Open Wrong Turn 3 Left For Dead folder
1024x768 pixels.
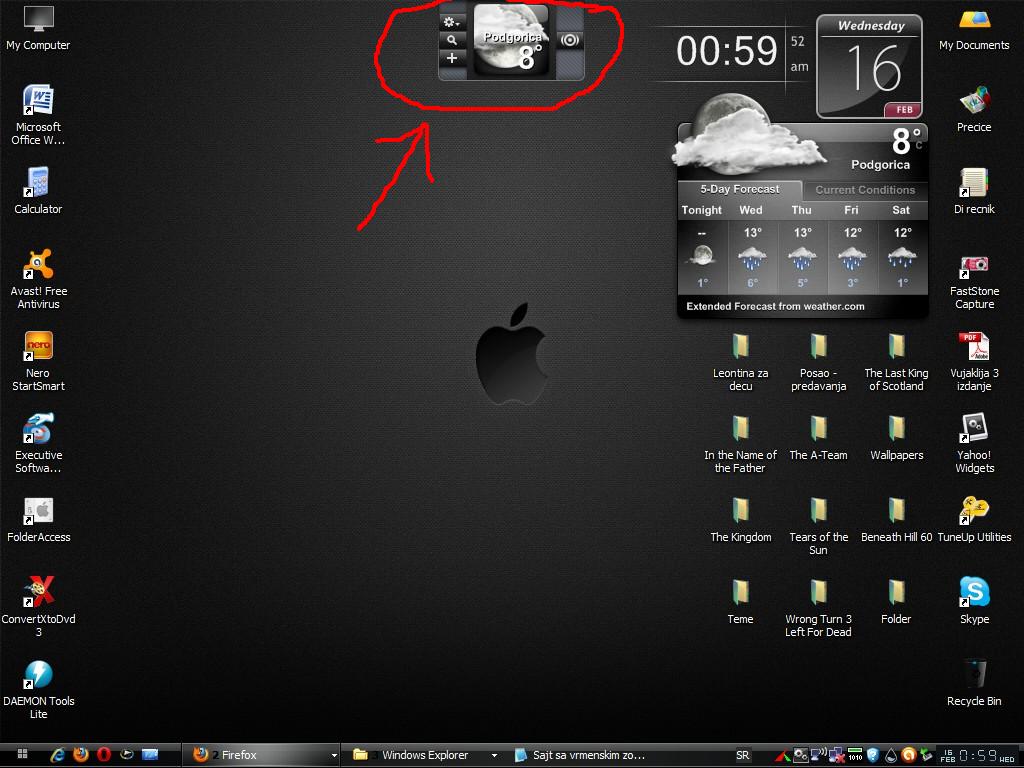pos(818,607)
